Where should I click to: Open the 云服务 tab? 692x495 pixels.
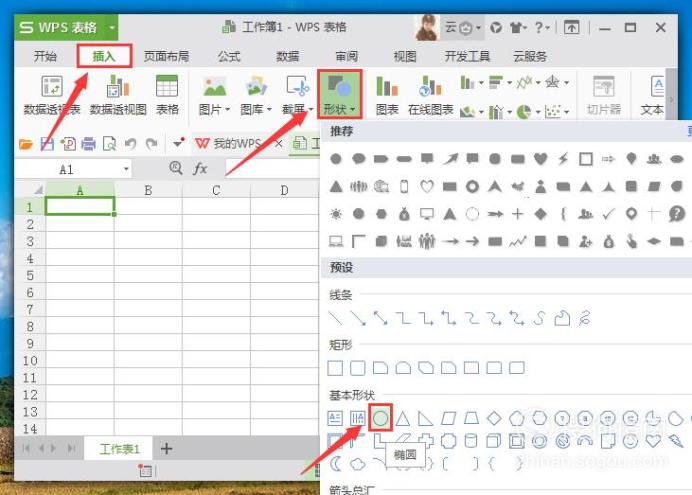point(530,56)
